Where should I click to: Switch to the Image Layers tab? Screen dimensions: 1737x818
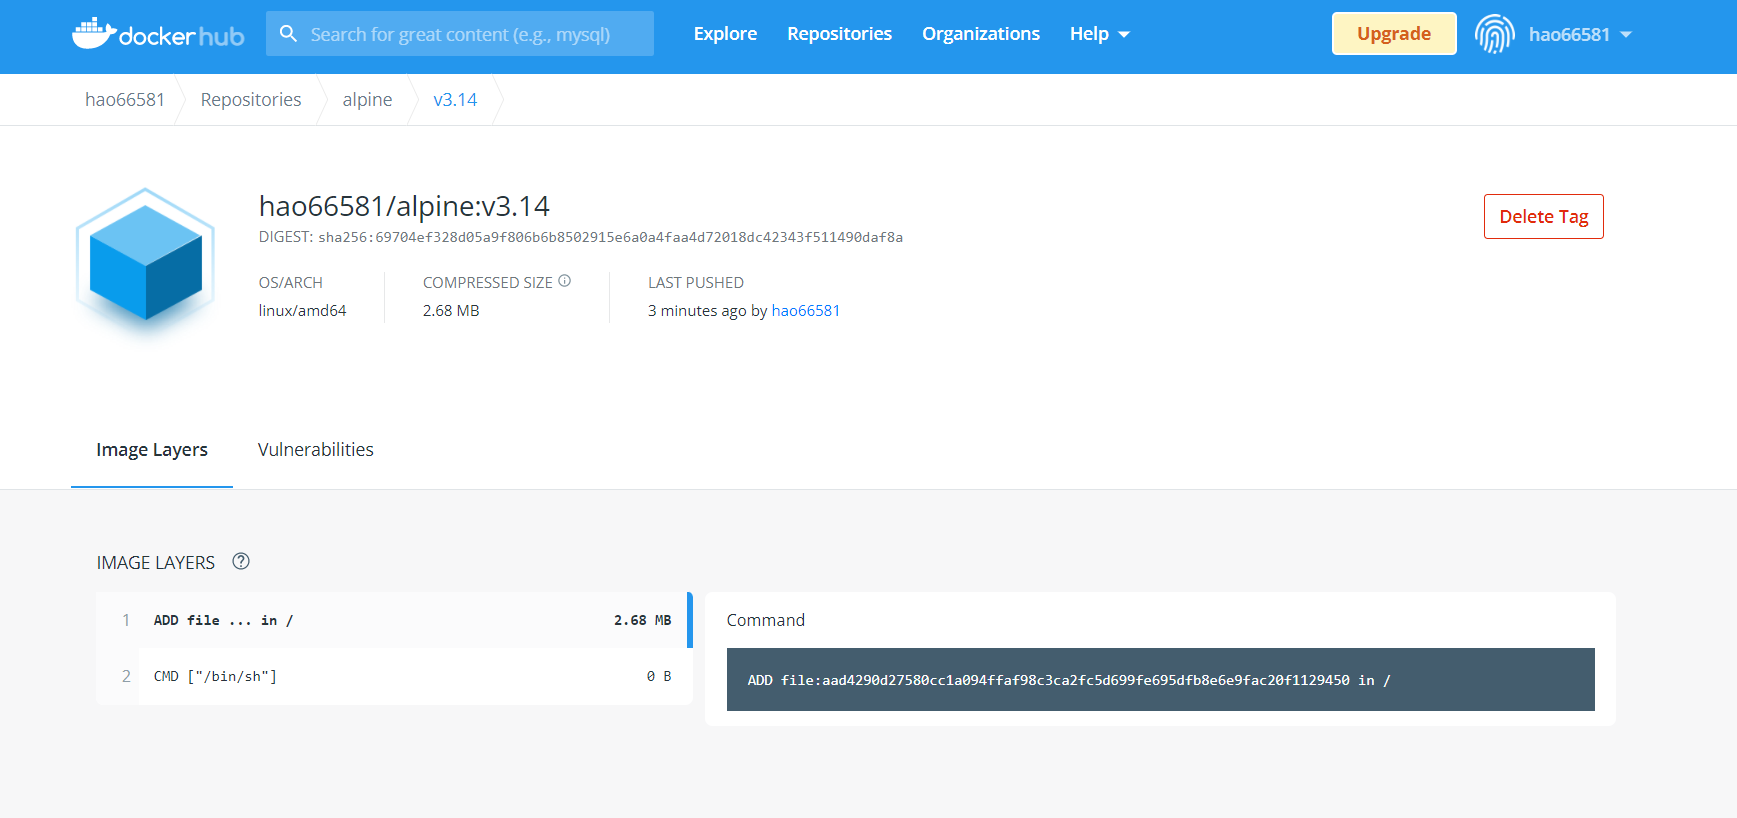[x=152, y=450]
